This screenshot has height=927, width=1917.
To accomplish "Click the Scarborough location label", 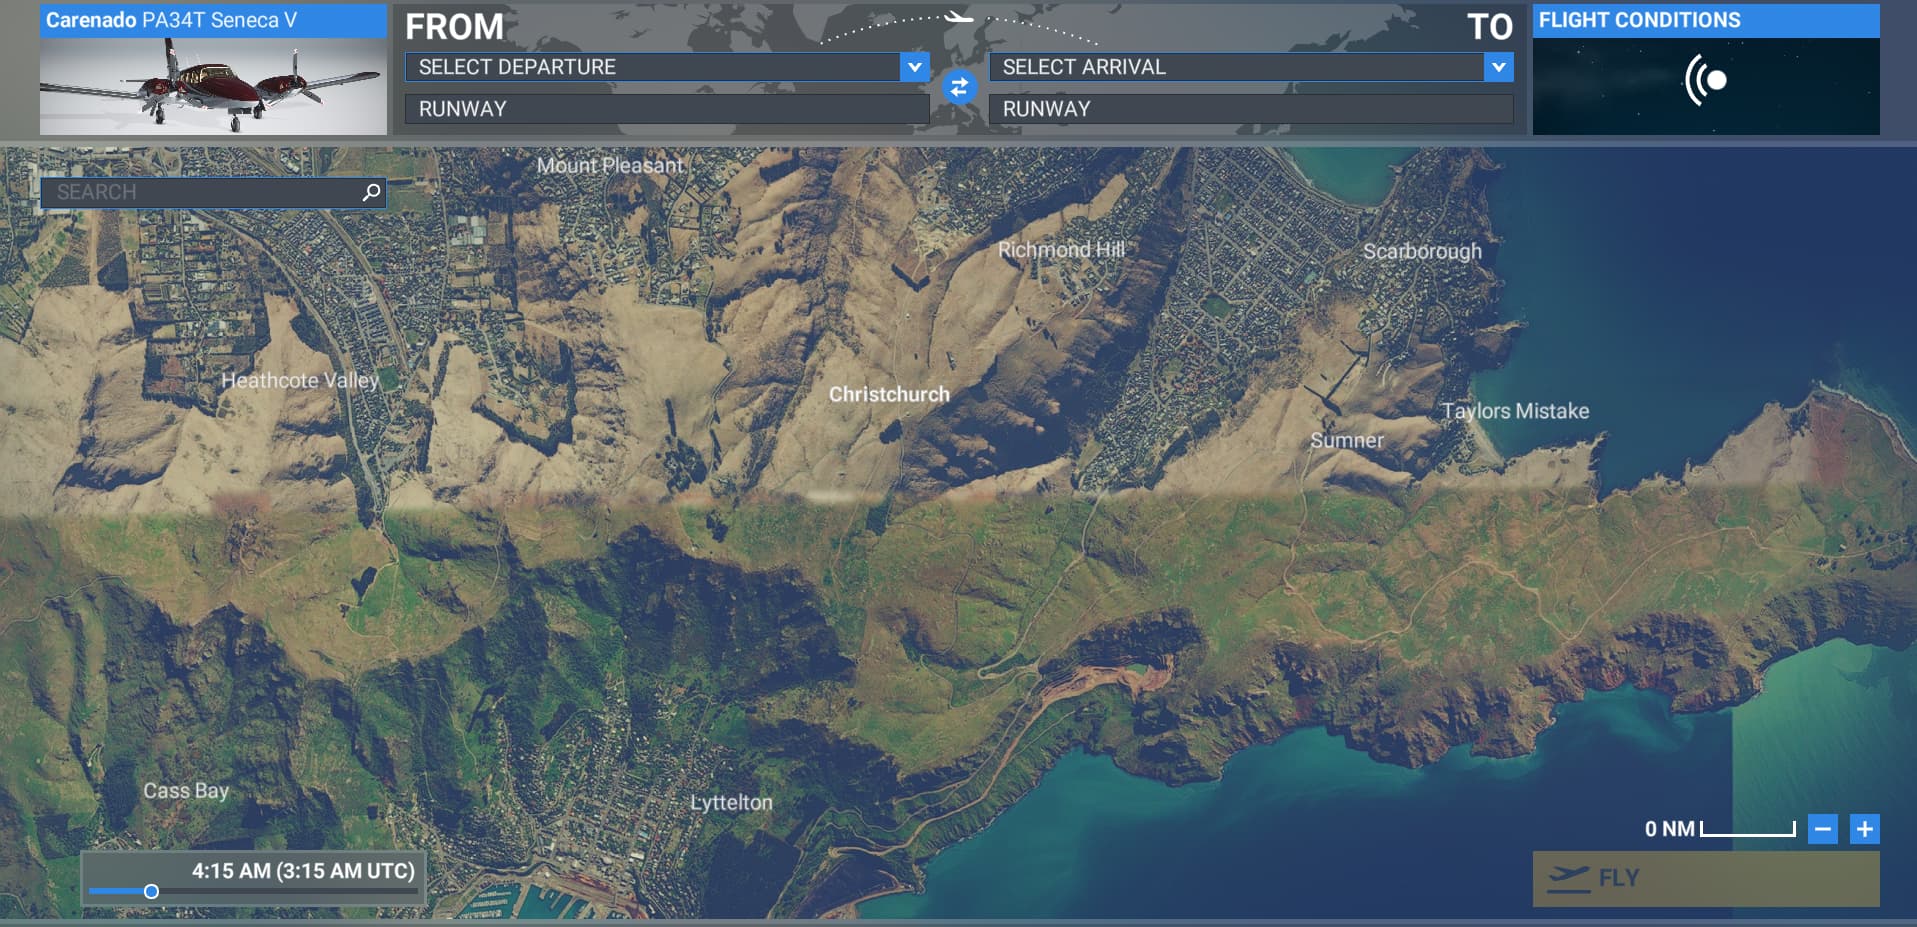I will (x=1422, y=251).
